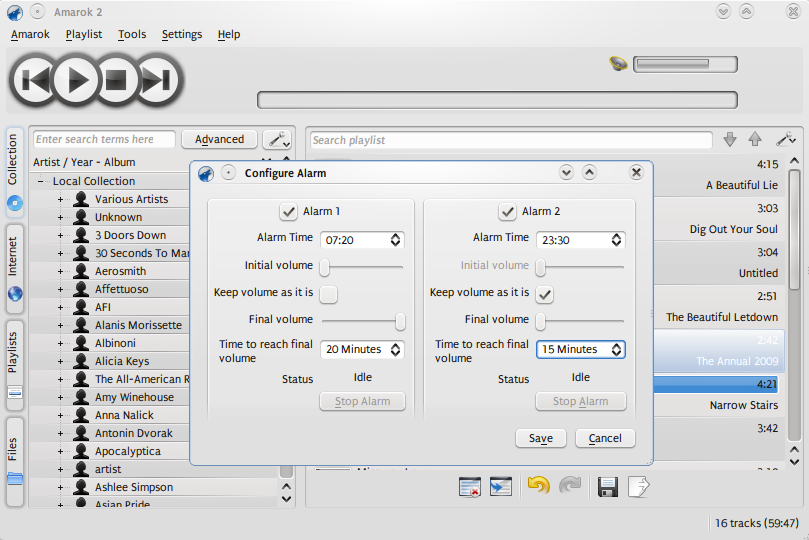Image resolution: width=809 pixels, height=540 pixels.
Task: Open the Playlist menu
Action: click(x=84, y=35)
